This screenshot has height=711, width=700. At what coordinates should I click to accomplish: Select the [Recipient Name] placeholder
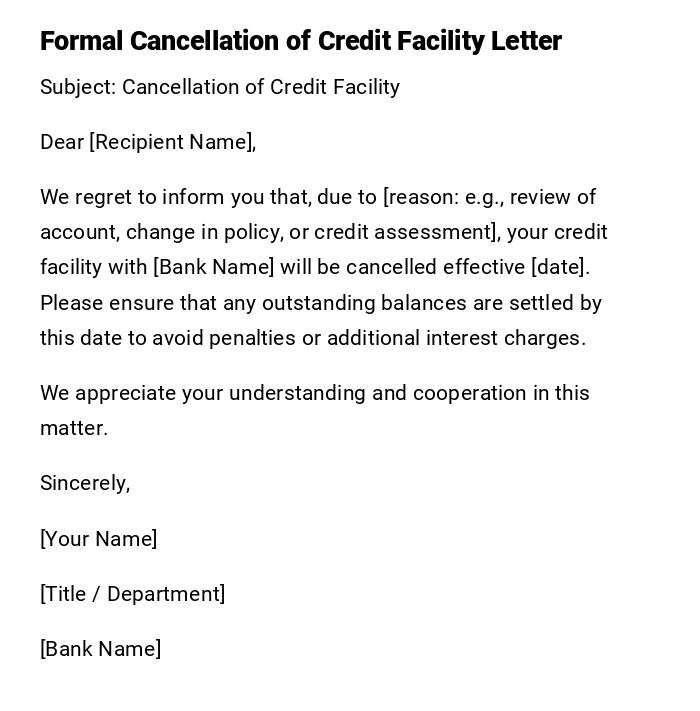pos(172,142)
